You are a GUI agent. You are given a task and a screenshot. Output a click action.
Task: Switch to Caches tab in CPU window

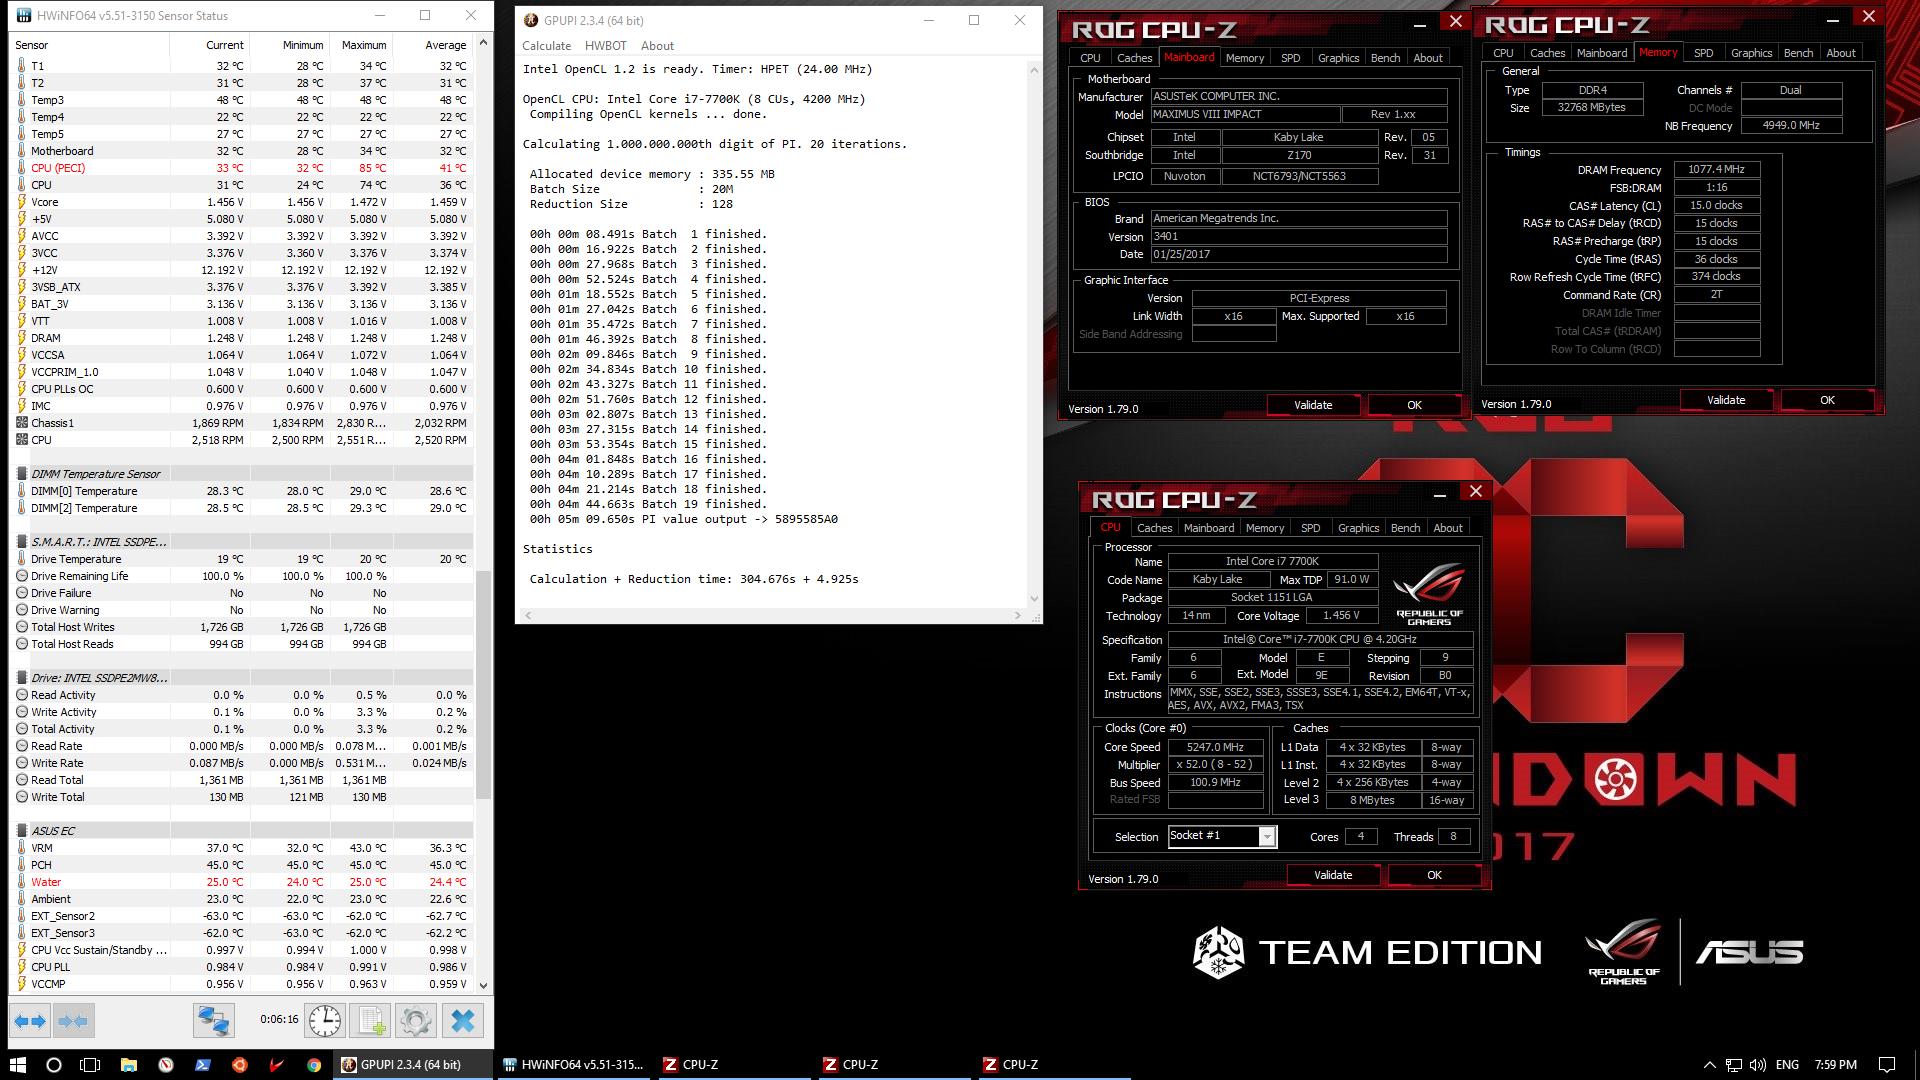[x=1154, y=528]
